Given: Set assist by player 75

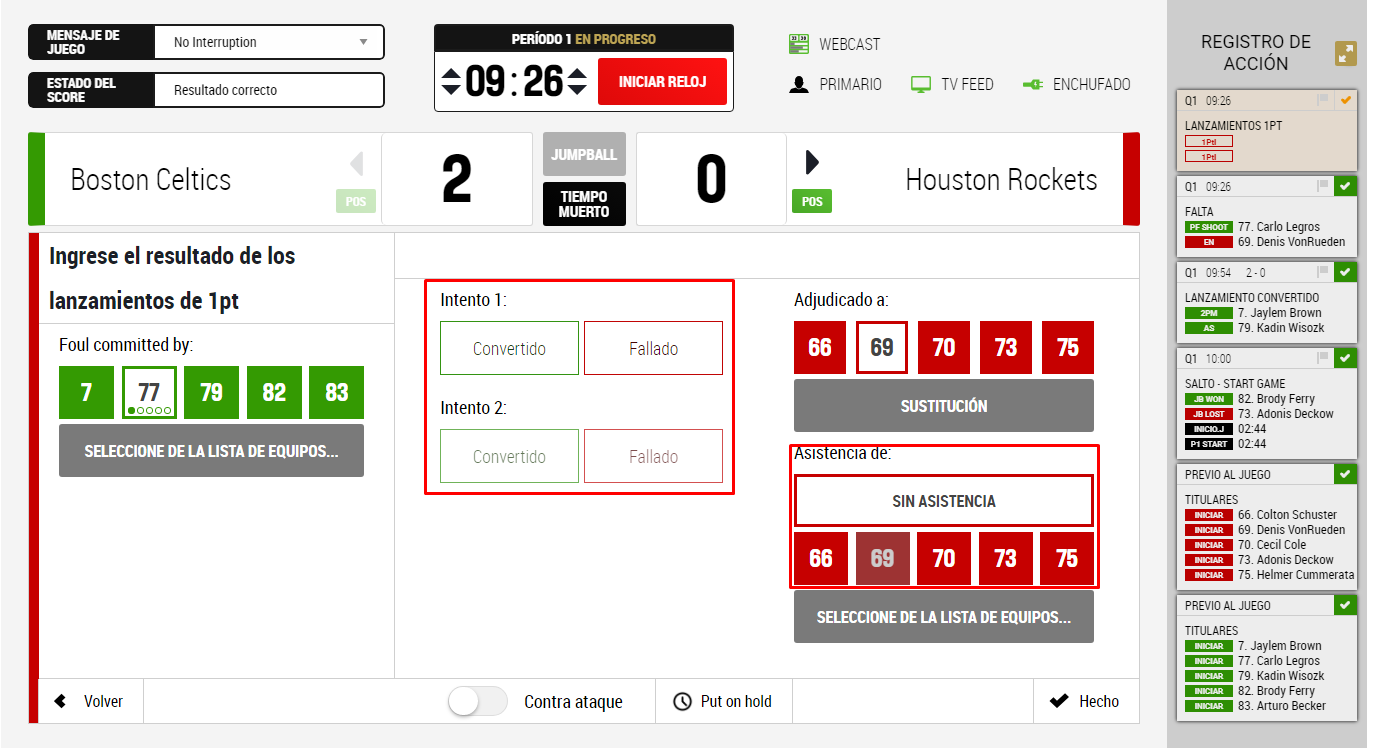Looking at the screenshot, I should coord(1067,558).
